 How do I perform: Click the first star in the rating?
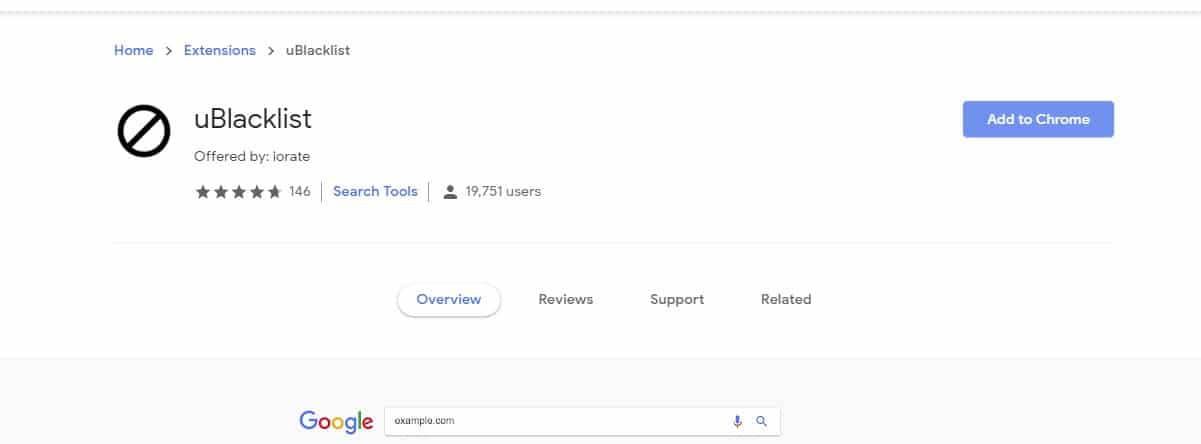(x=202, y=191)
